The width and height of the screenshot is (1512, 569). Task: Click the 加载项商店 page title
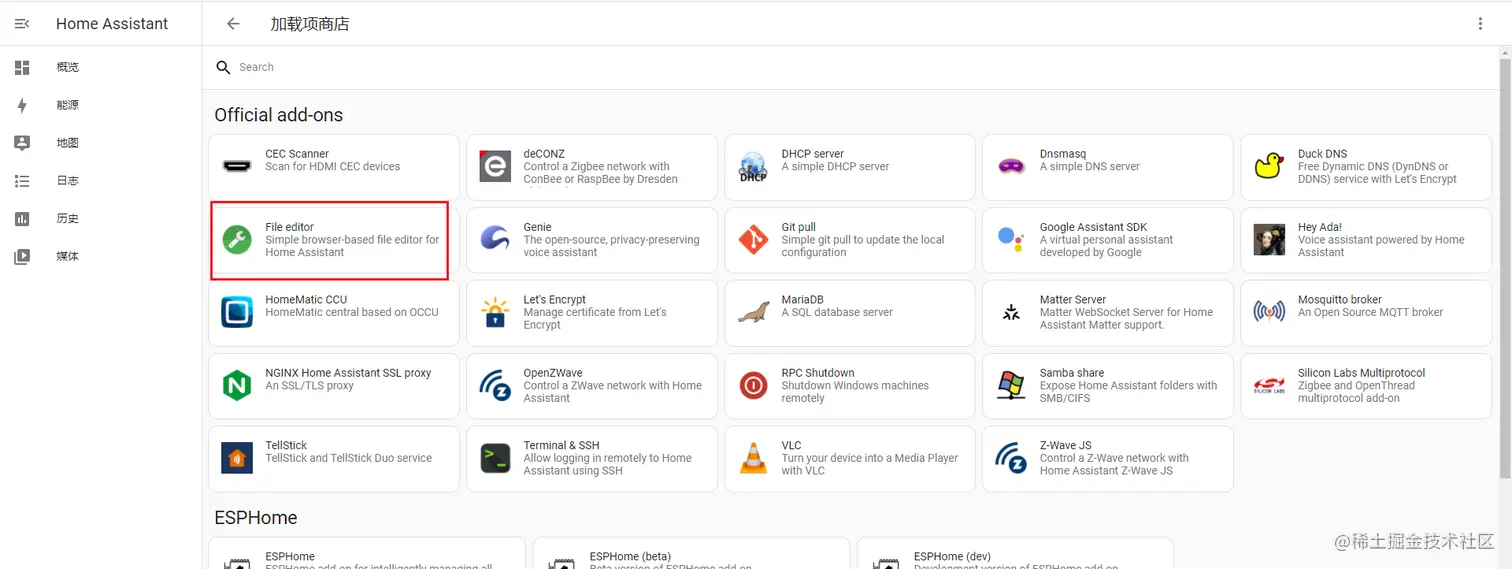point(310,24)
